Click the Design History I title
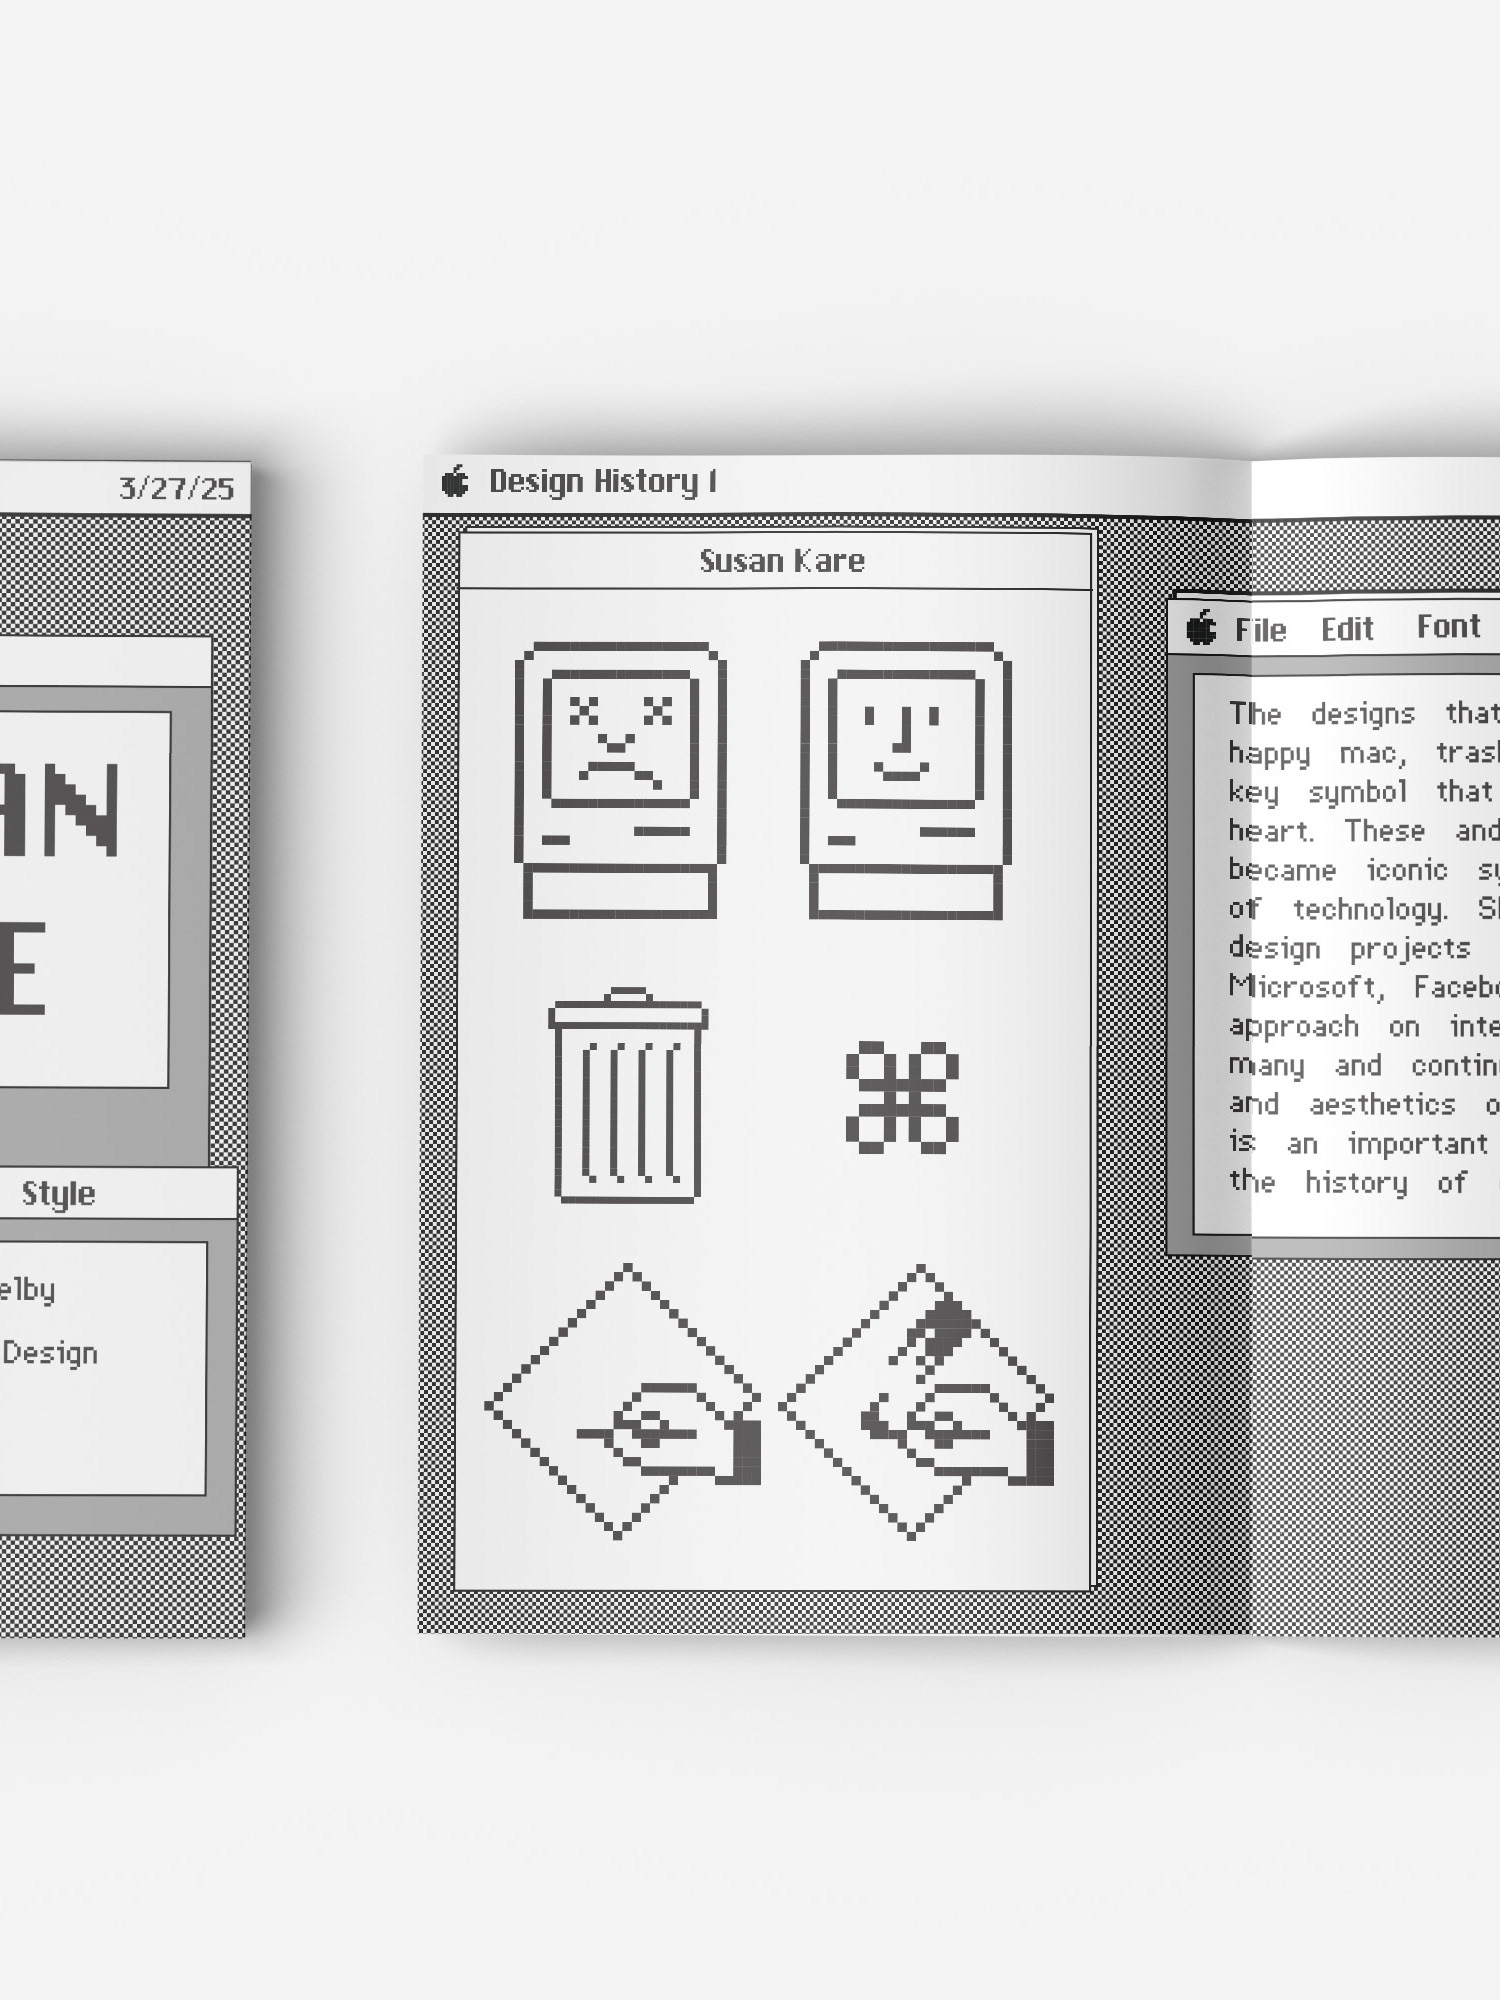Image resolution: width=1500 pixels, height=2000 pixels. [x=603, y=481]
